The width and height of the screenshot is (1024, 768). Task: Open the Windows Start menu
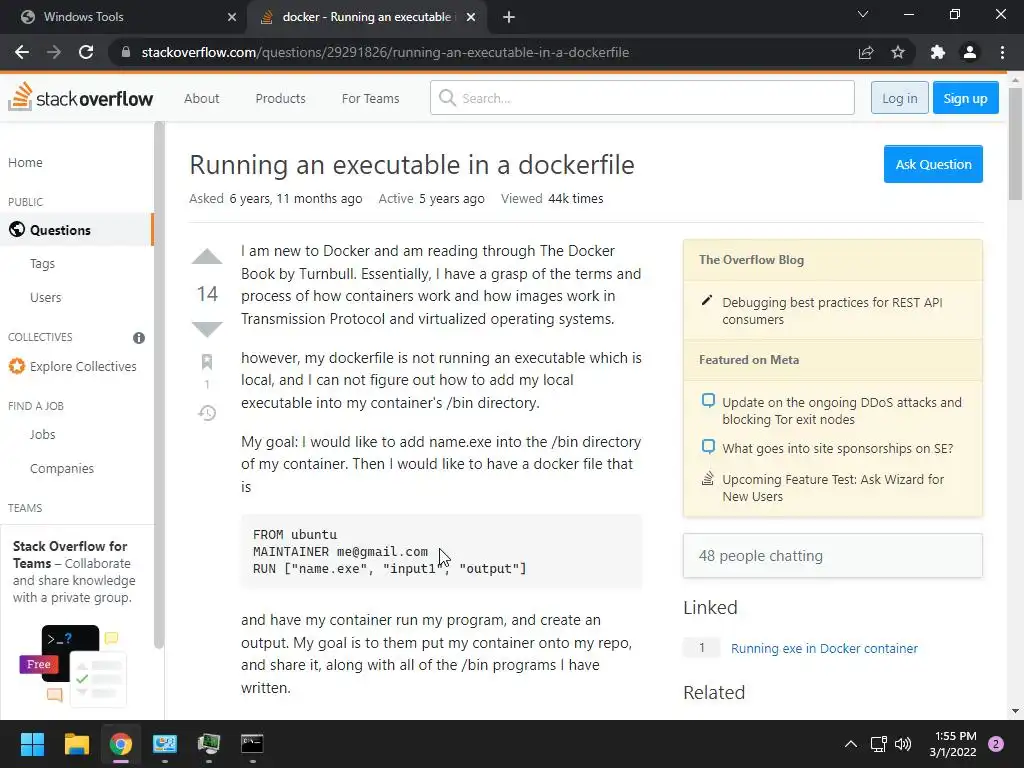32,744
